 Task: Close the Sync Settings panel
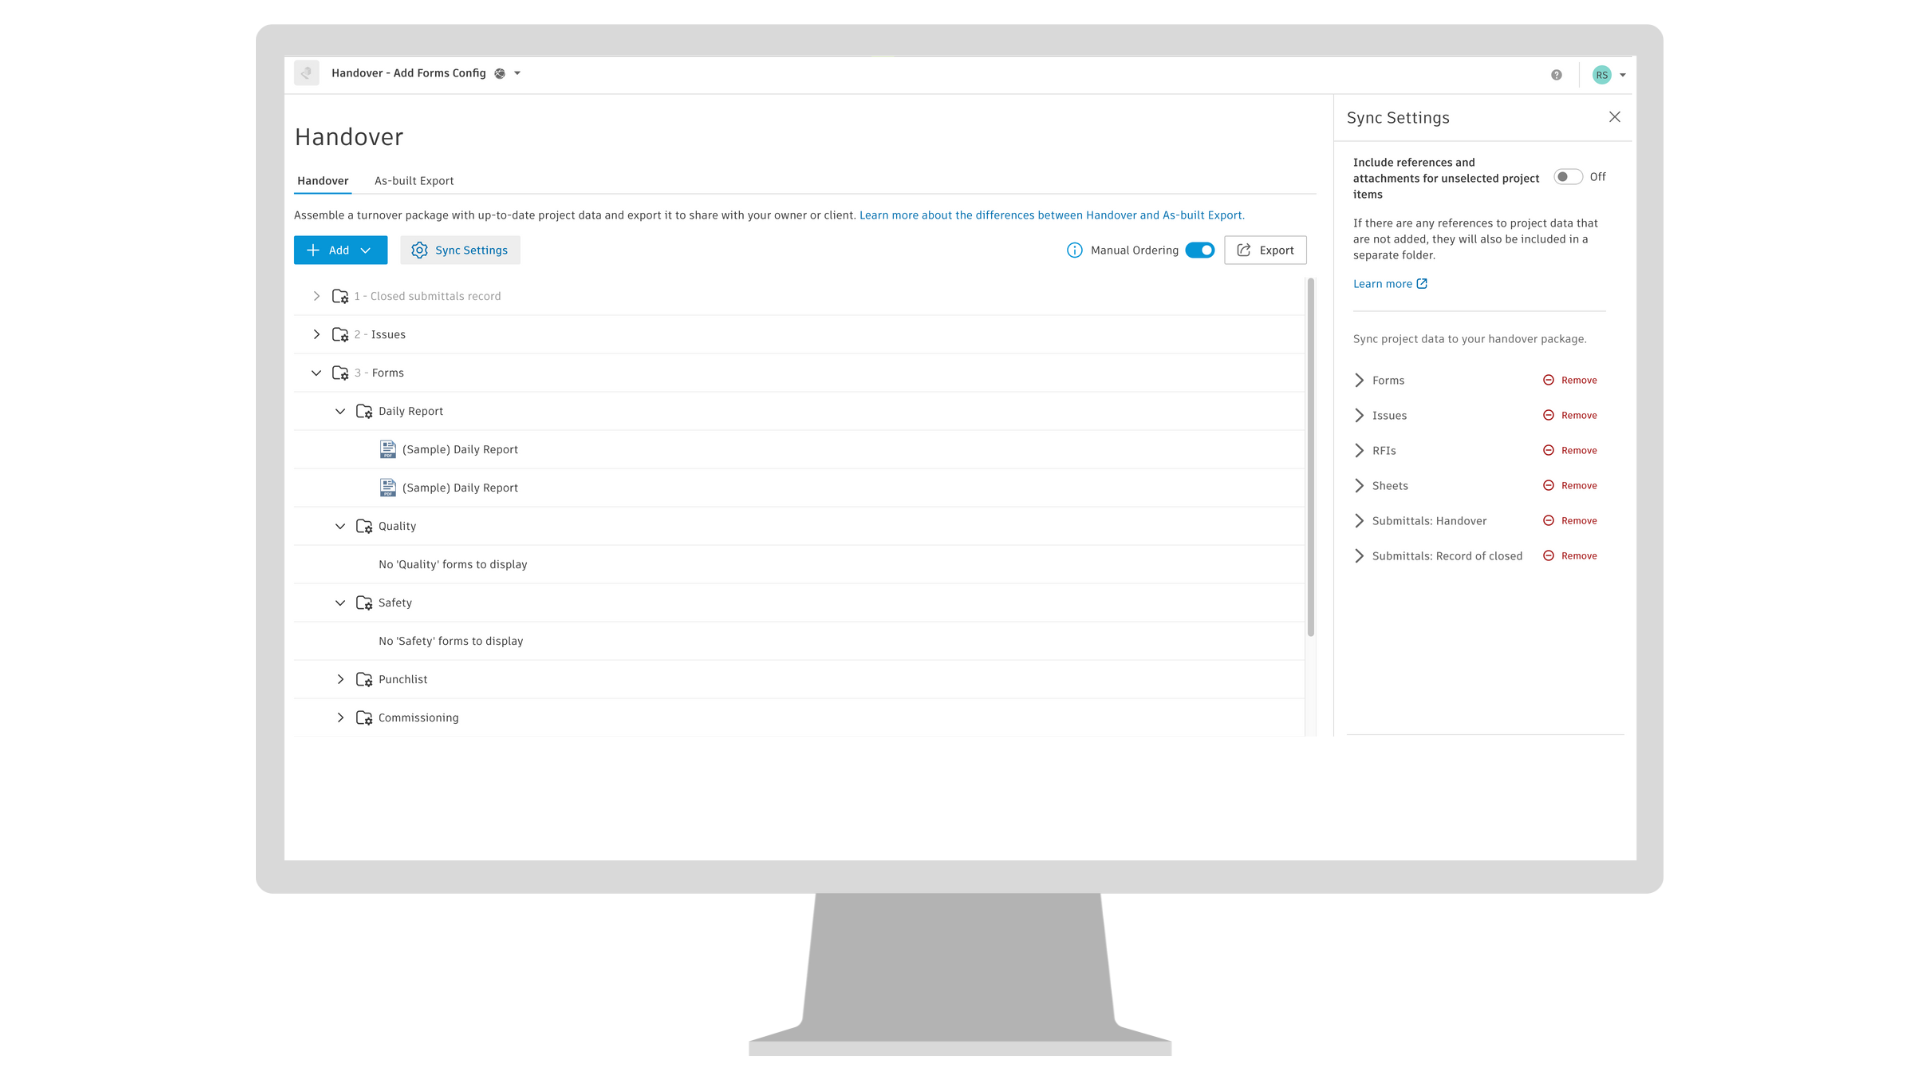click(x=1614, y=117)
